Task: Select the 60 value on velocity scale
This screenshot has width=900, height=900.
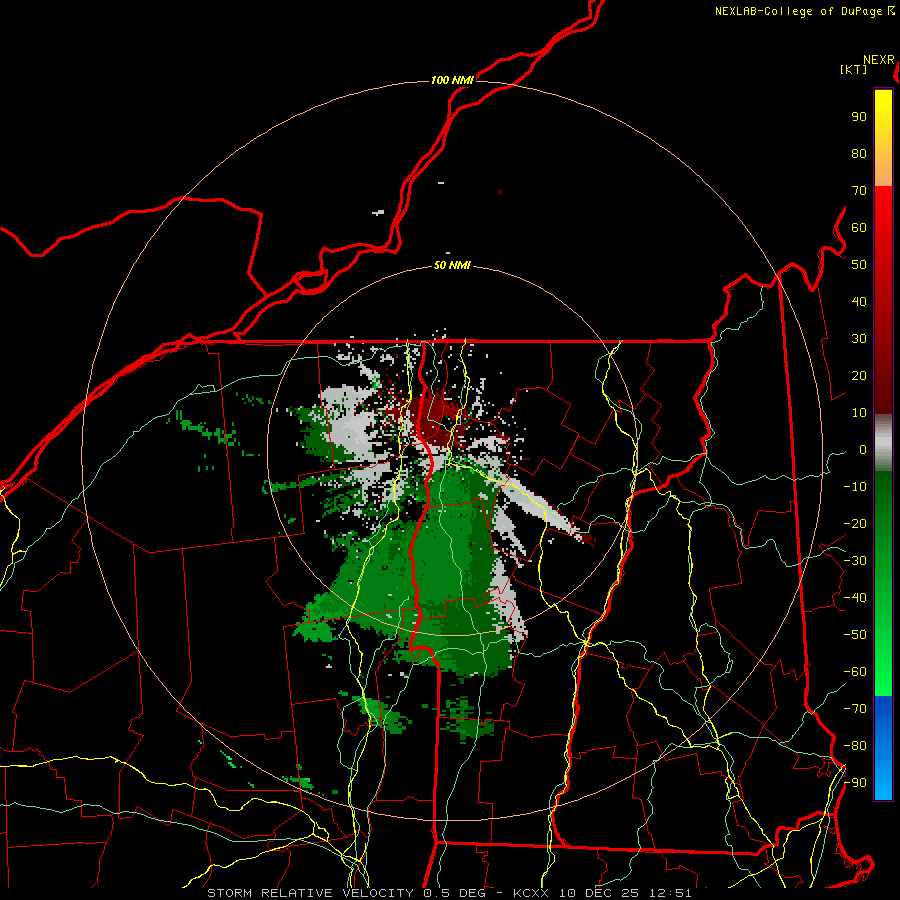Action: point(859,228)
